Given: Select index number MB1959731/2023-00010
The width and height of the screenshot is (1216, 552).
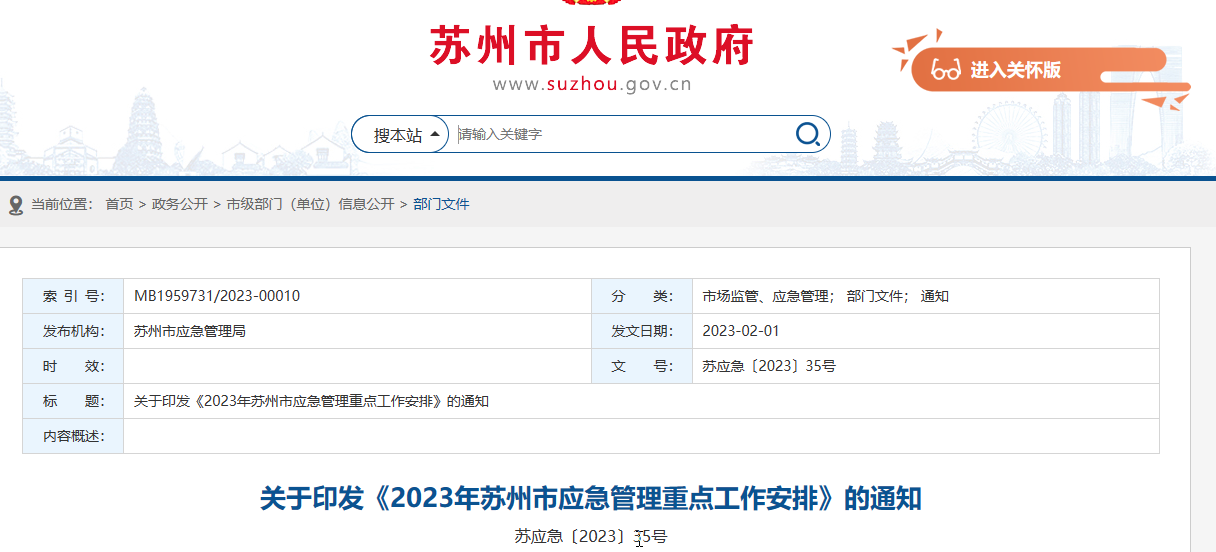Looking at the screenshot, I should pyautogui.click(x=217, y=296).
